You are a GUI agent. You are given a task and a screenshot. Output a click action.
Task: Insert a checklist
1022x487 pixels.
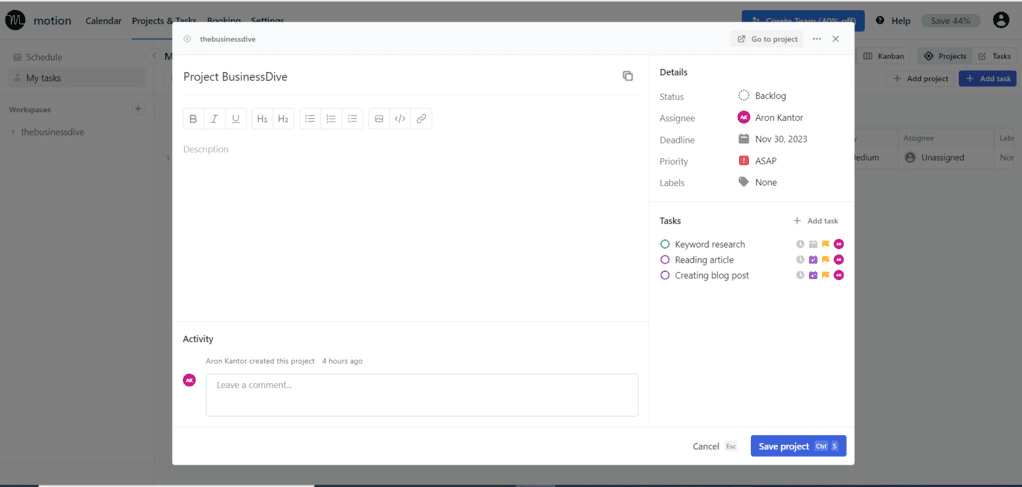pyautogui.click(x=353, y=119)
